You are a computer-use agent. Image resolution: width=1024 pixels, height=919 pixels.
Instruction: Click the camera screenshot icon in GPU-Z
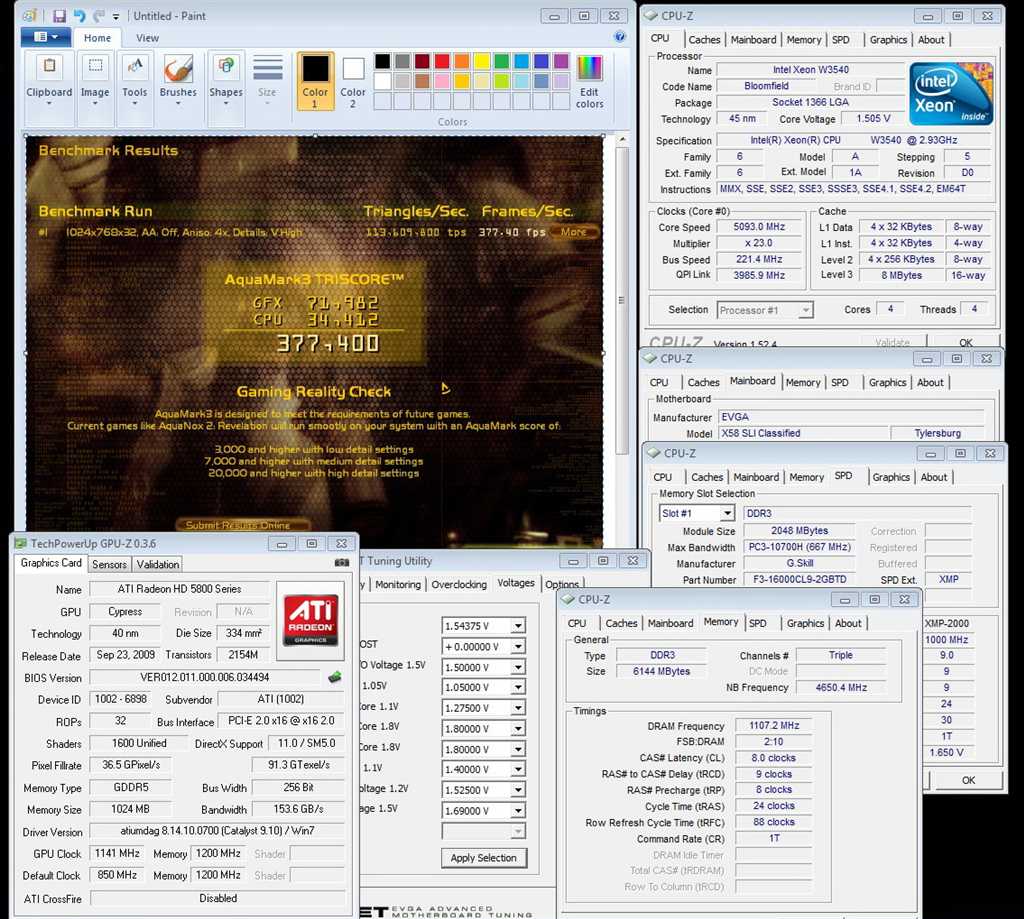click(x=342, y=562)
